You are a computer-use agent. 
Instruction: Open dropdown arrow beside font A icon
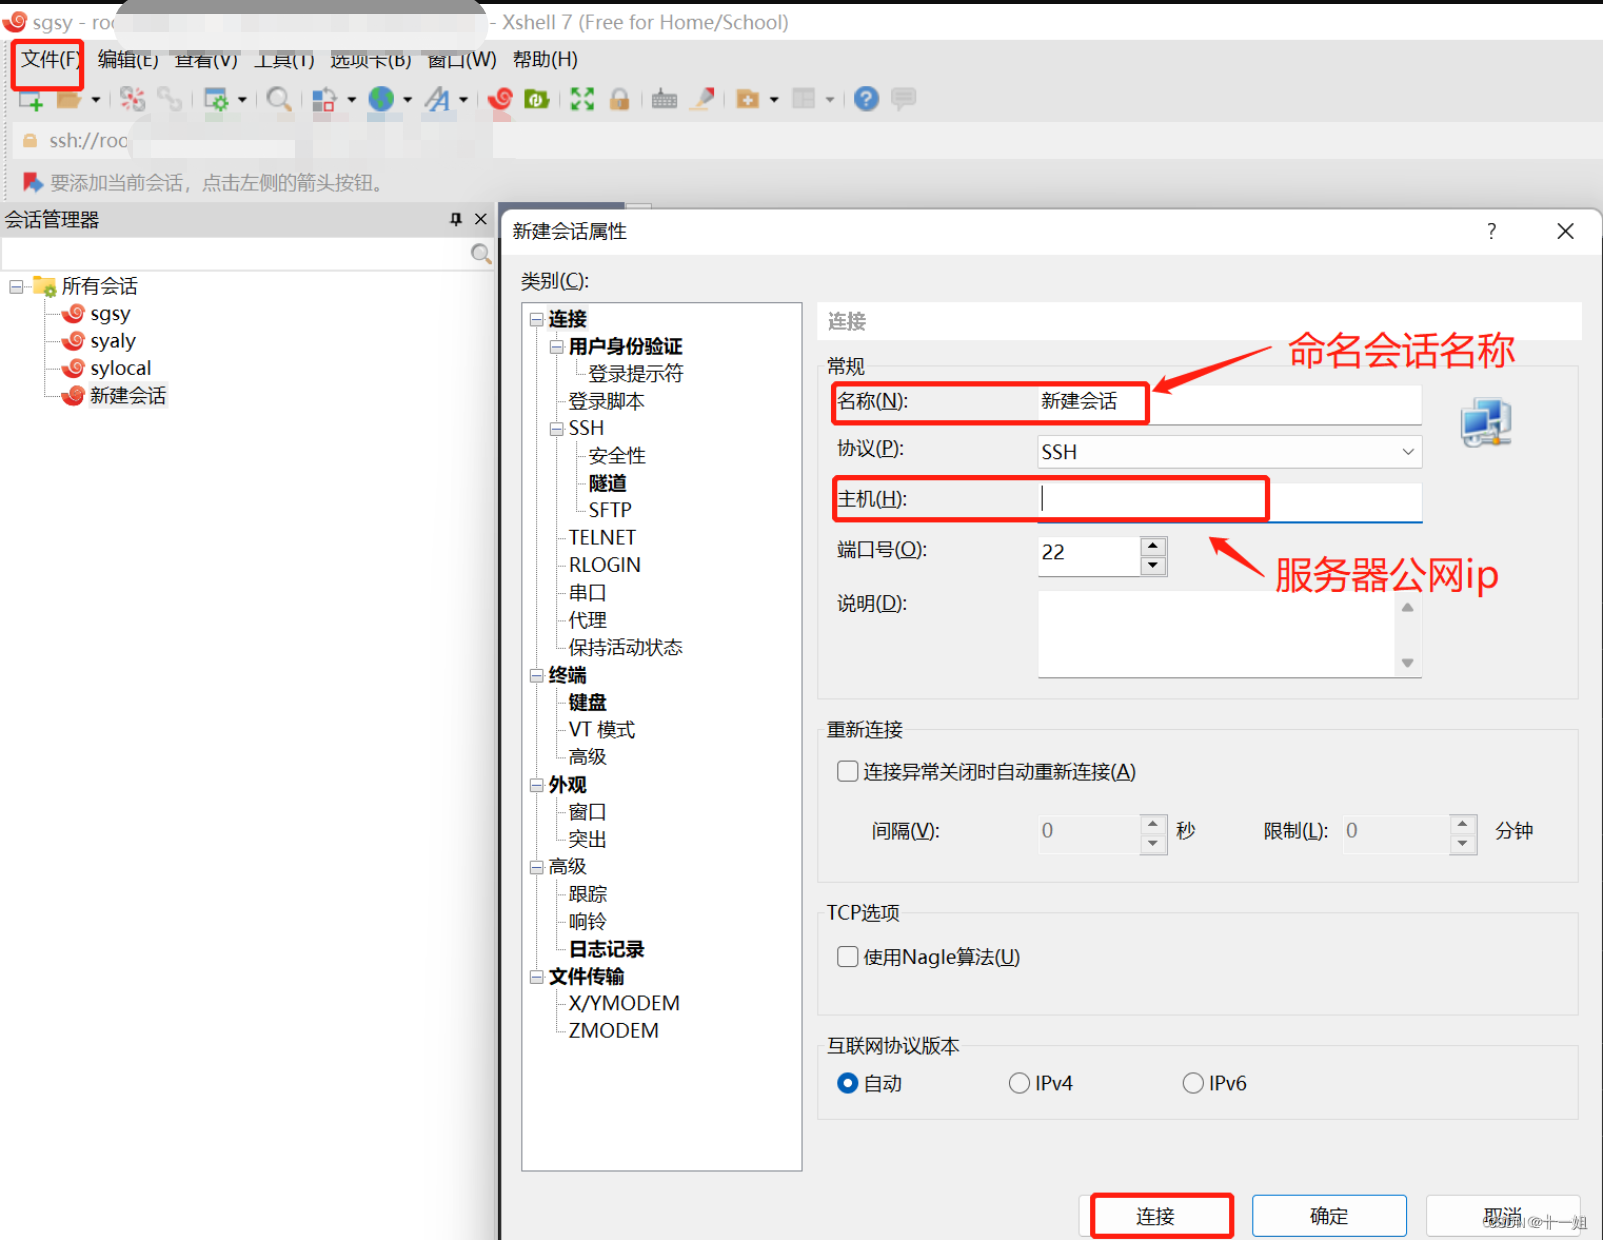click(x=463, y=100)
